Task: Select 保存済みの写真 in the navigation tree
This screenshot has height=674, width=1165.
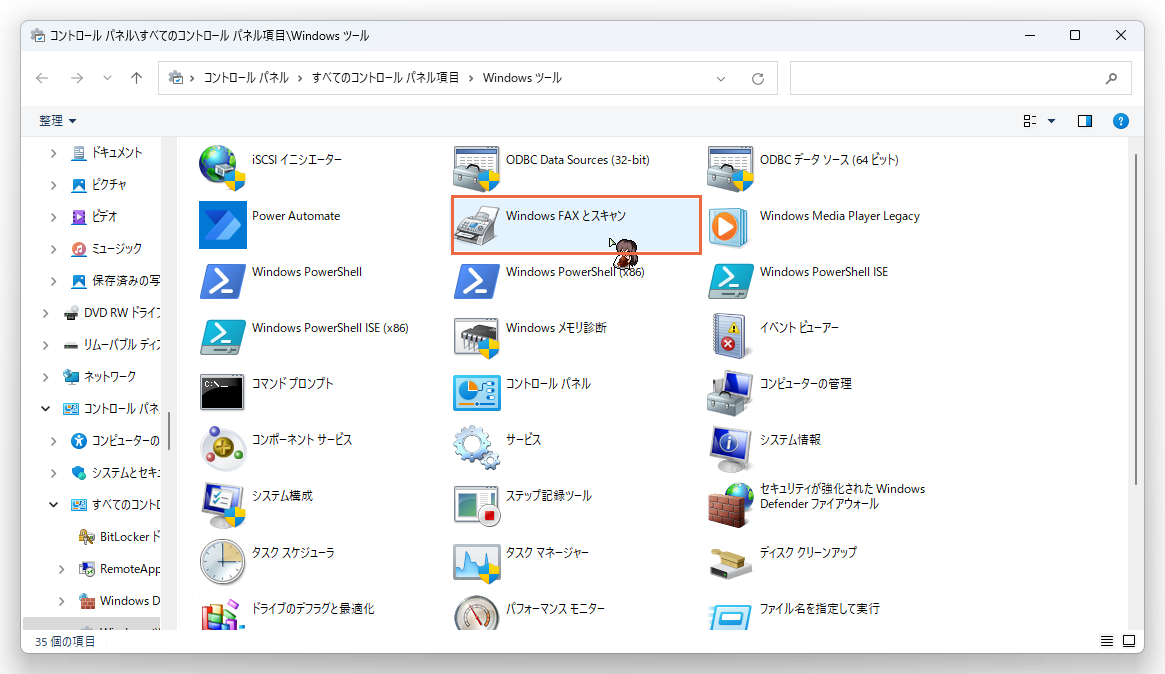Action: click(115, 281)
